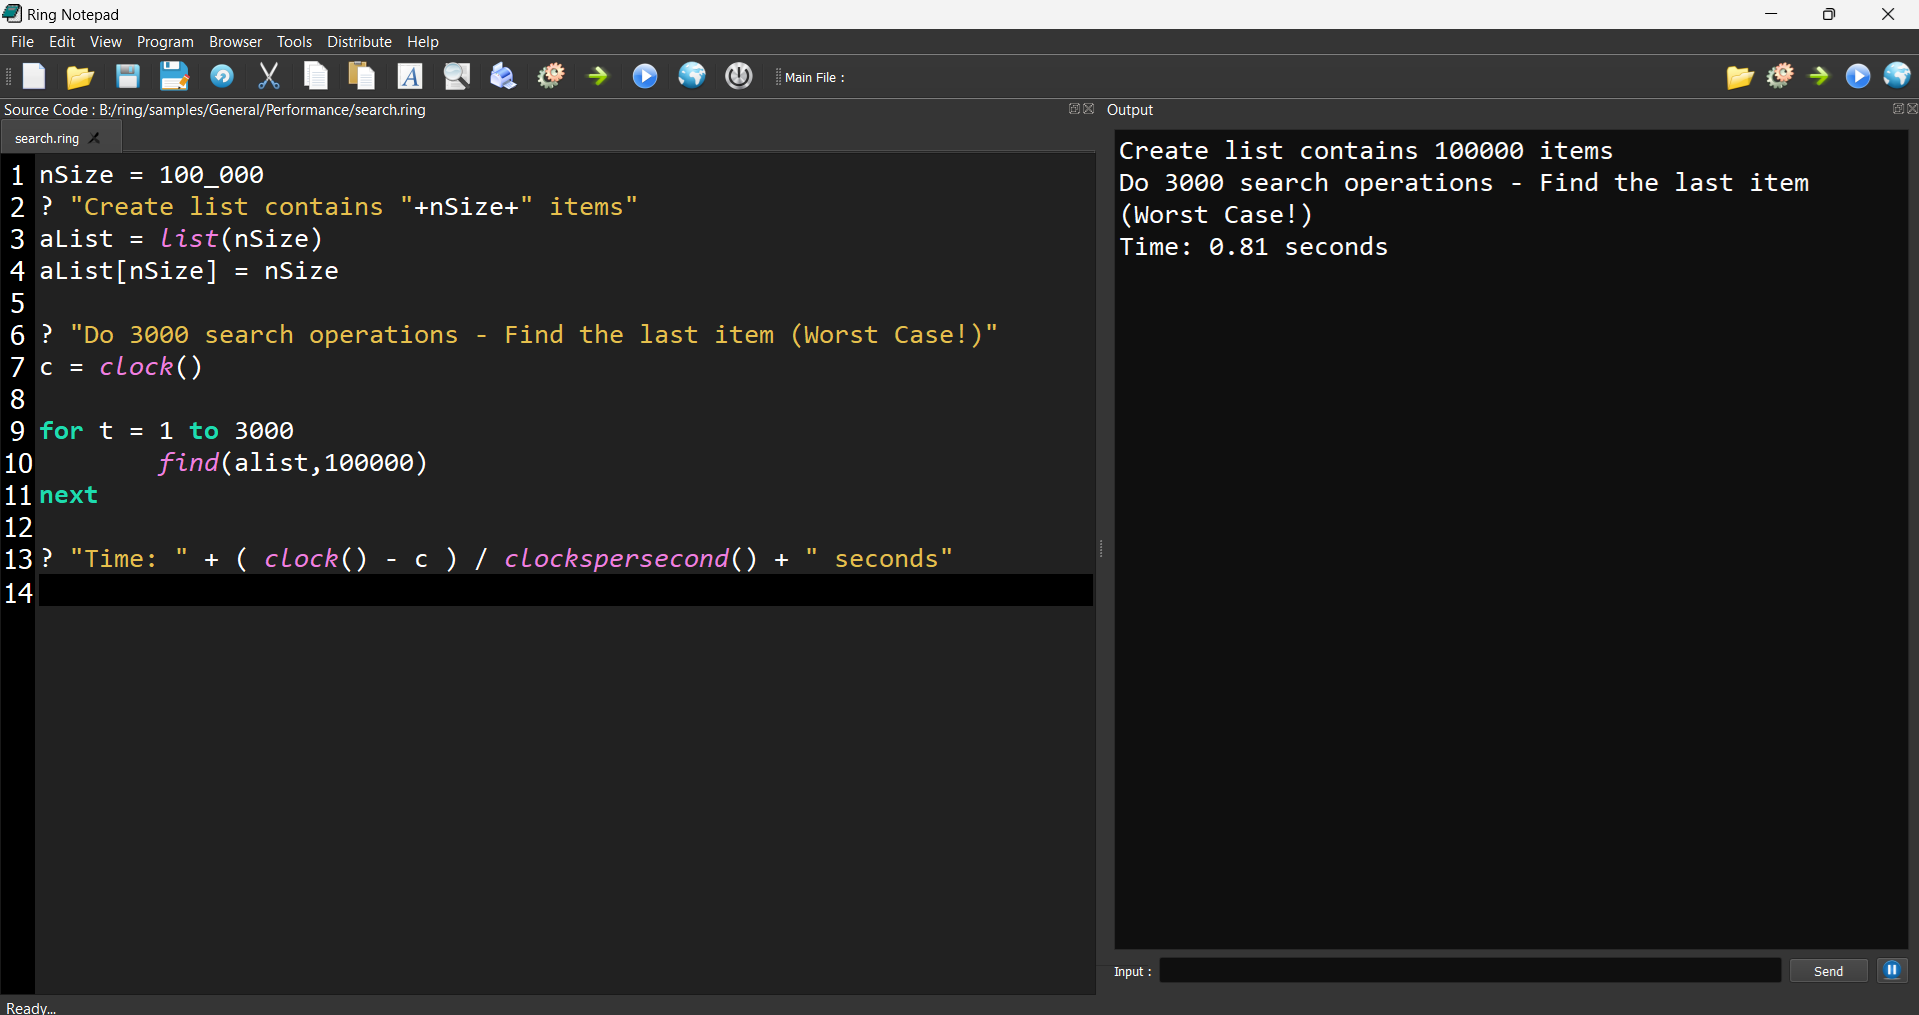Image resolution: width=1919 pixels, height=1015 pixels.
Task: Click the empty highlighted line 14
Action: point(565,591)
